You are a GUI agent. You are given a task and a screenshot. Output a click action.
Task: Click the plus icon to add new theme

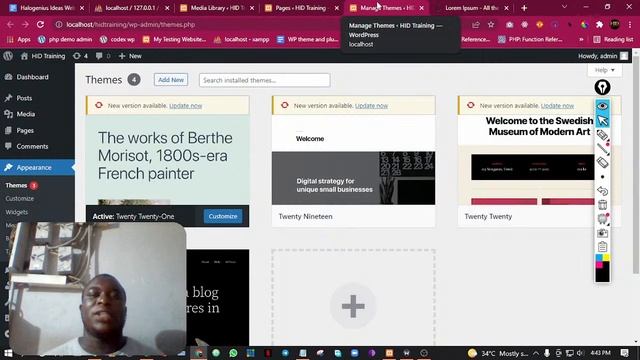tap(353, 306)
